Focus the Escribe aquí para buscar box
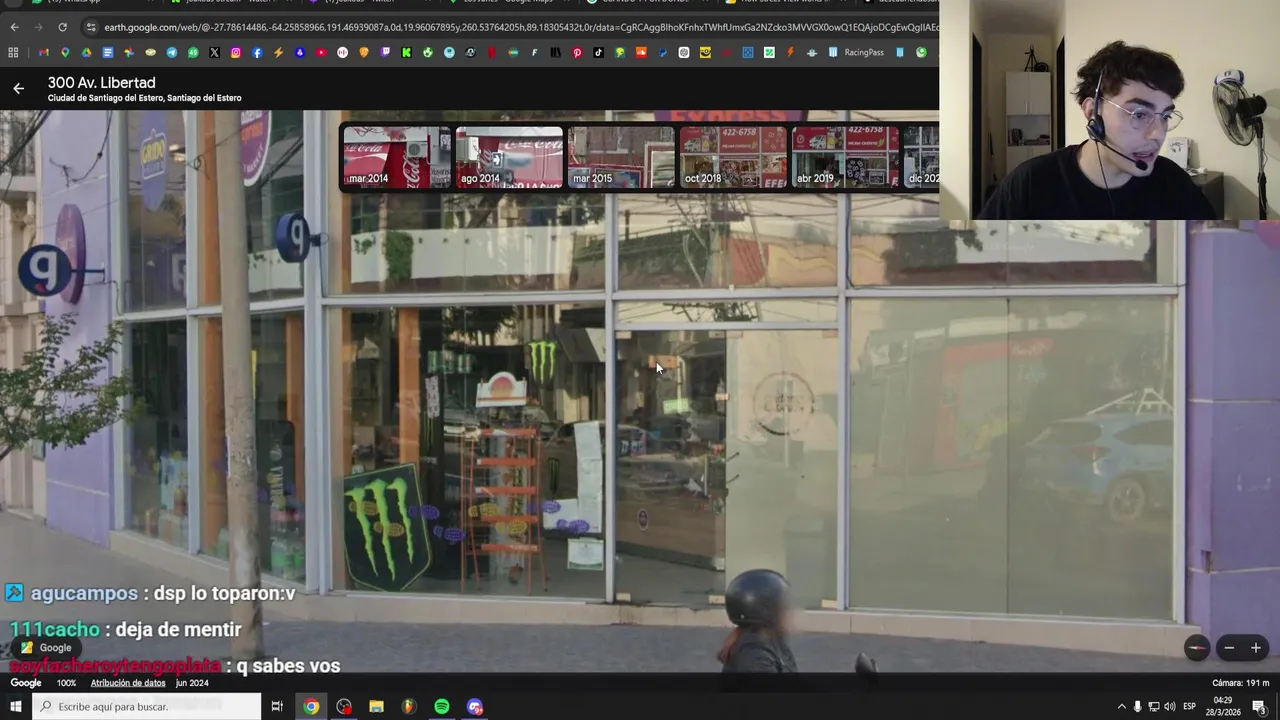This screenshot has width=1280, height=720. (x=147, y=706)
